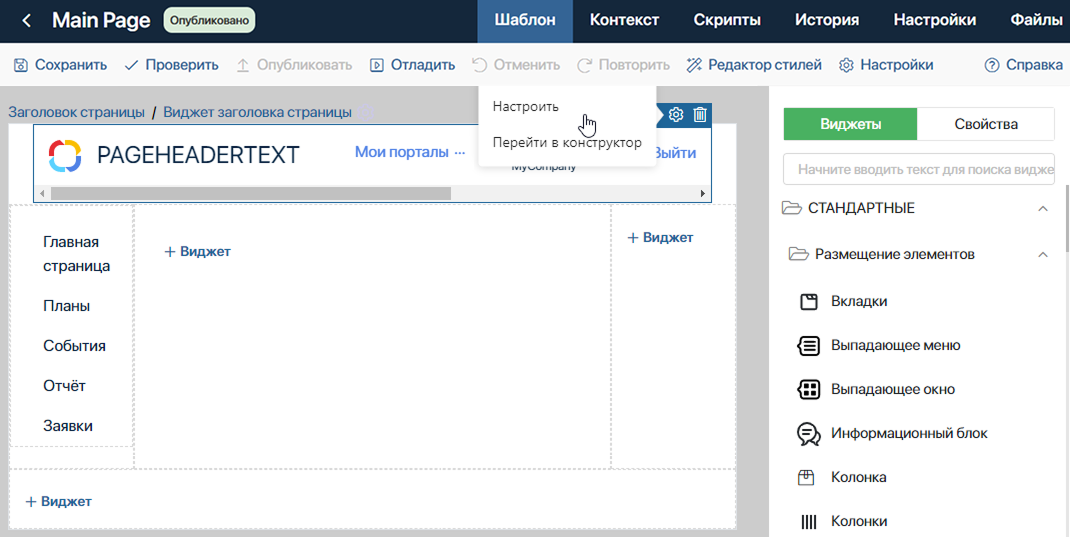Click the Сохранить save icon button
The width and height of the screenshot is (1070, 537).
[20, 65]
